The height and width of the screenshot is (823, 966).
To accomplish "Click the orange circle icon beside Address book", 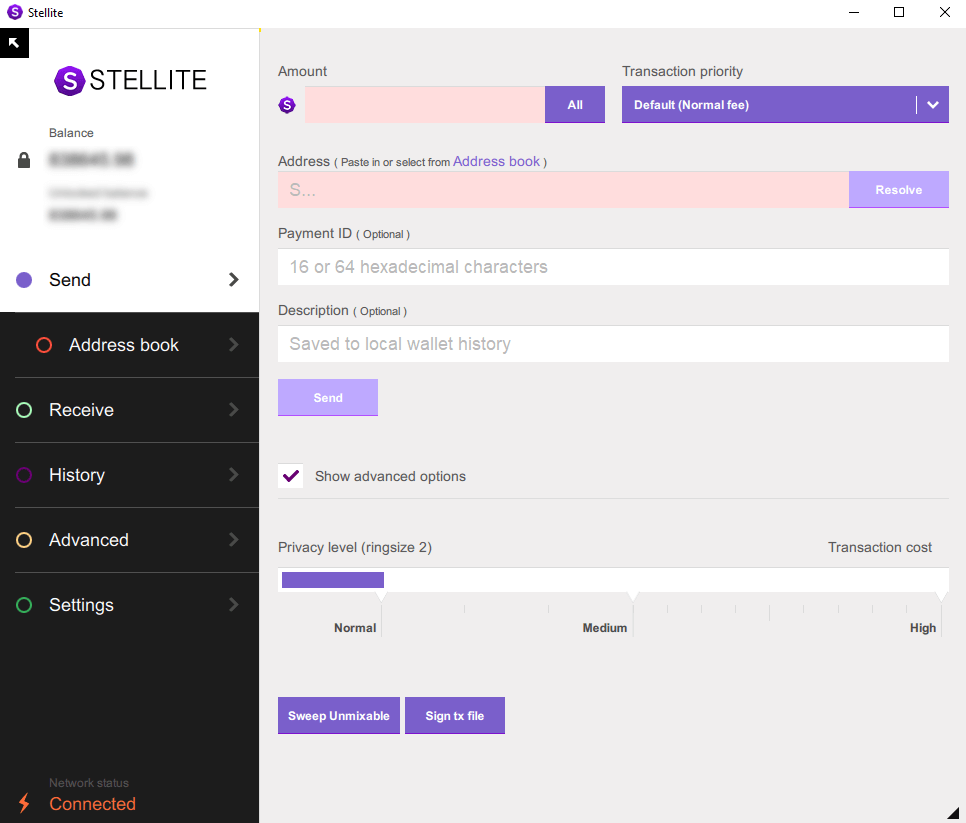I will tap(43, 344).
